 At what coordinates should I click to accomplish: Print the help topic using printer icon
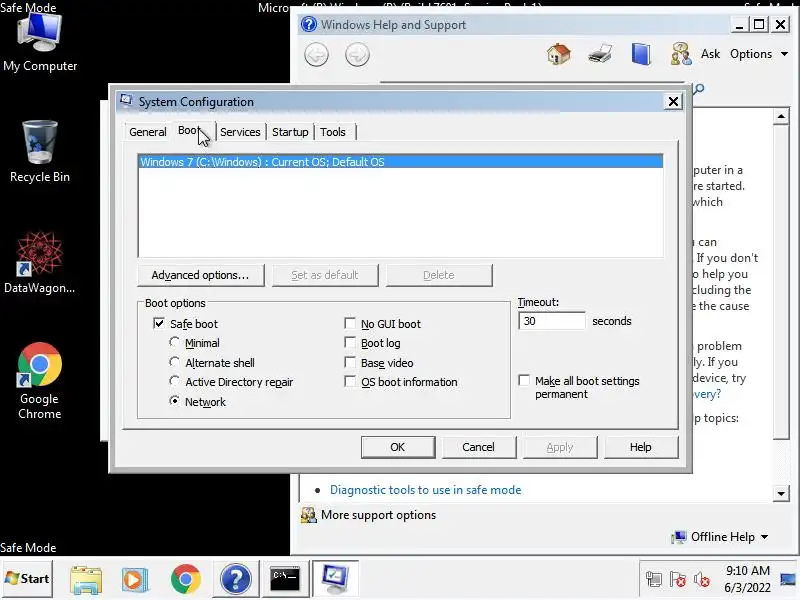(600, 54)
